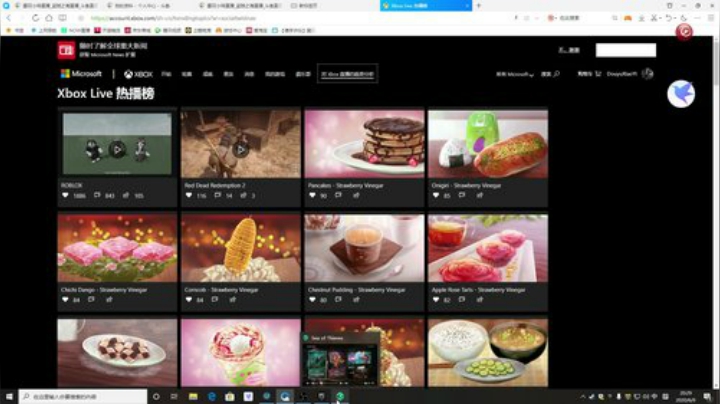Image resolution: width=720 pixels, height=404 pixels.
Task: Open the strawberry parfait screenshot
Action: coord(241,353)
